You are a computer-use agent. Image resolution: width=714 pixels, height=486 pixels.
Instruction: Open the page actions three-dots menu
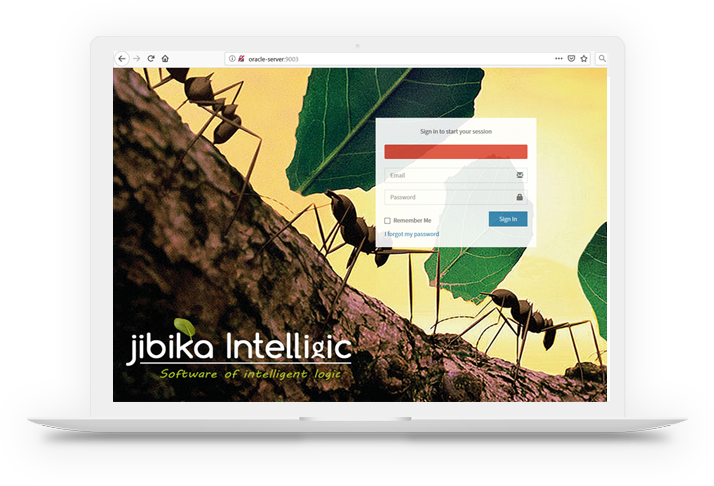559,59
